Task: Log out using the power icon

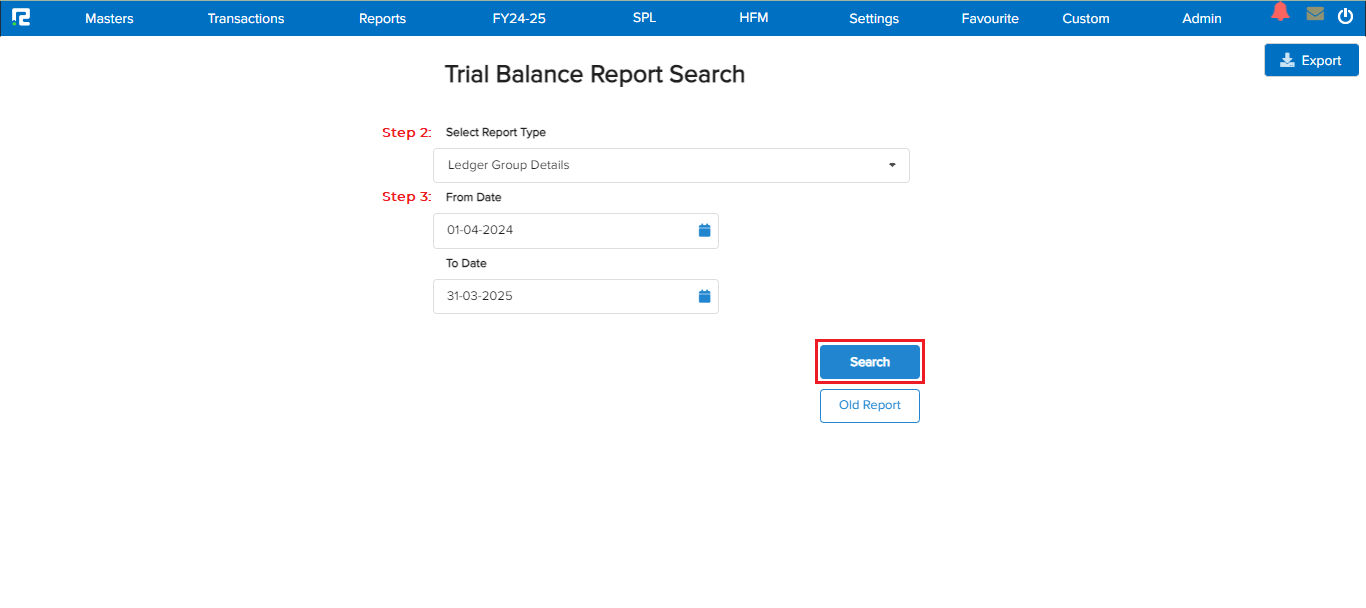Action: (1346, 14)
